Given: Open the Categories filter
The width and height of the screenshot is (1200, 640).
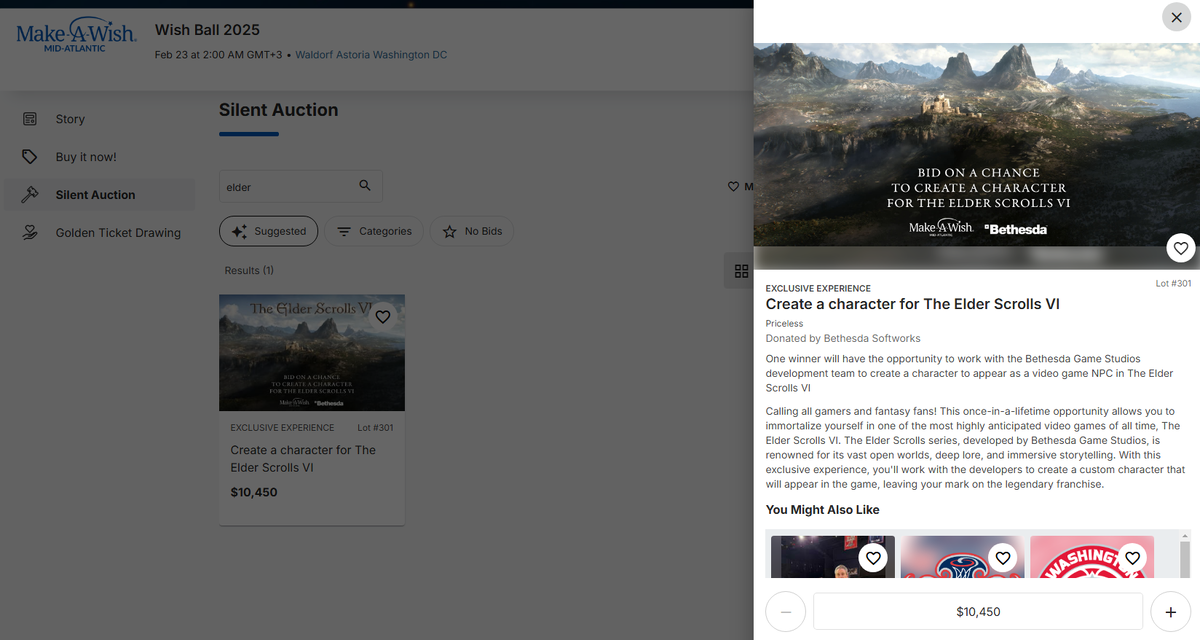Looking at the screenshot, I should [x=374, y=231].
